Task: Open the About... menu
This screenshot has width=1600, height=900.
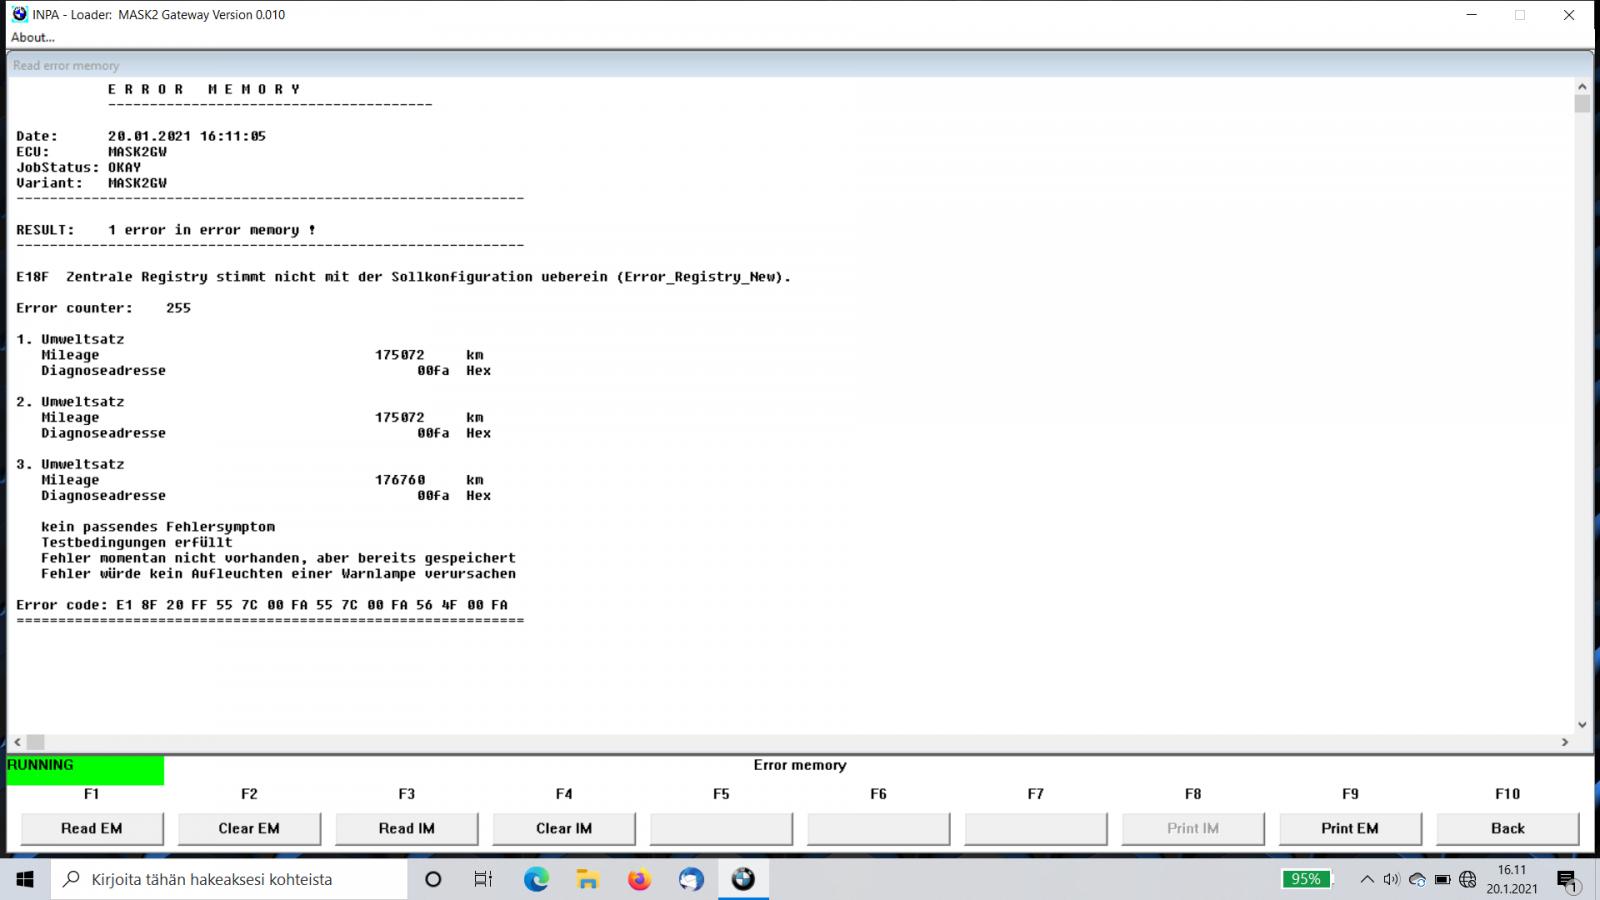Action: pyautogui.click(x=33, y=37)
